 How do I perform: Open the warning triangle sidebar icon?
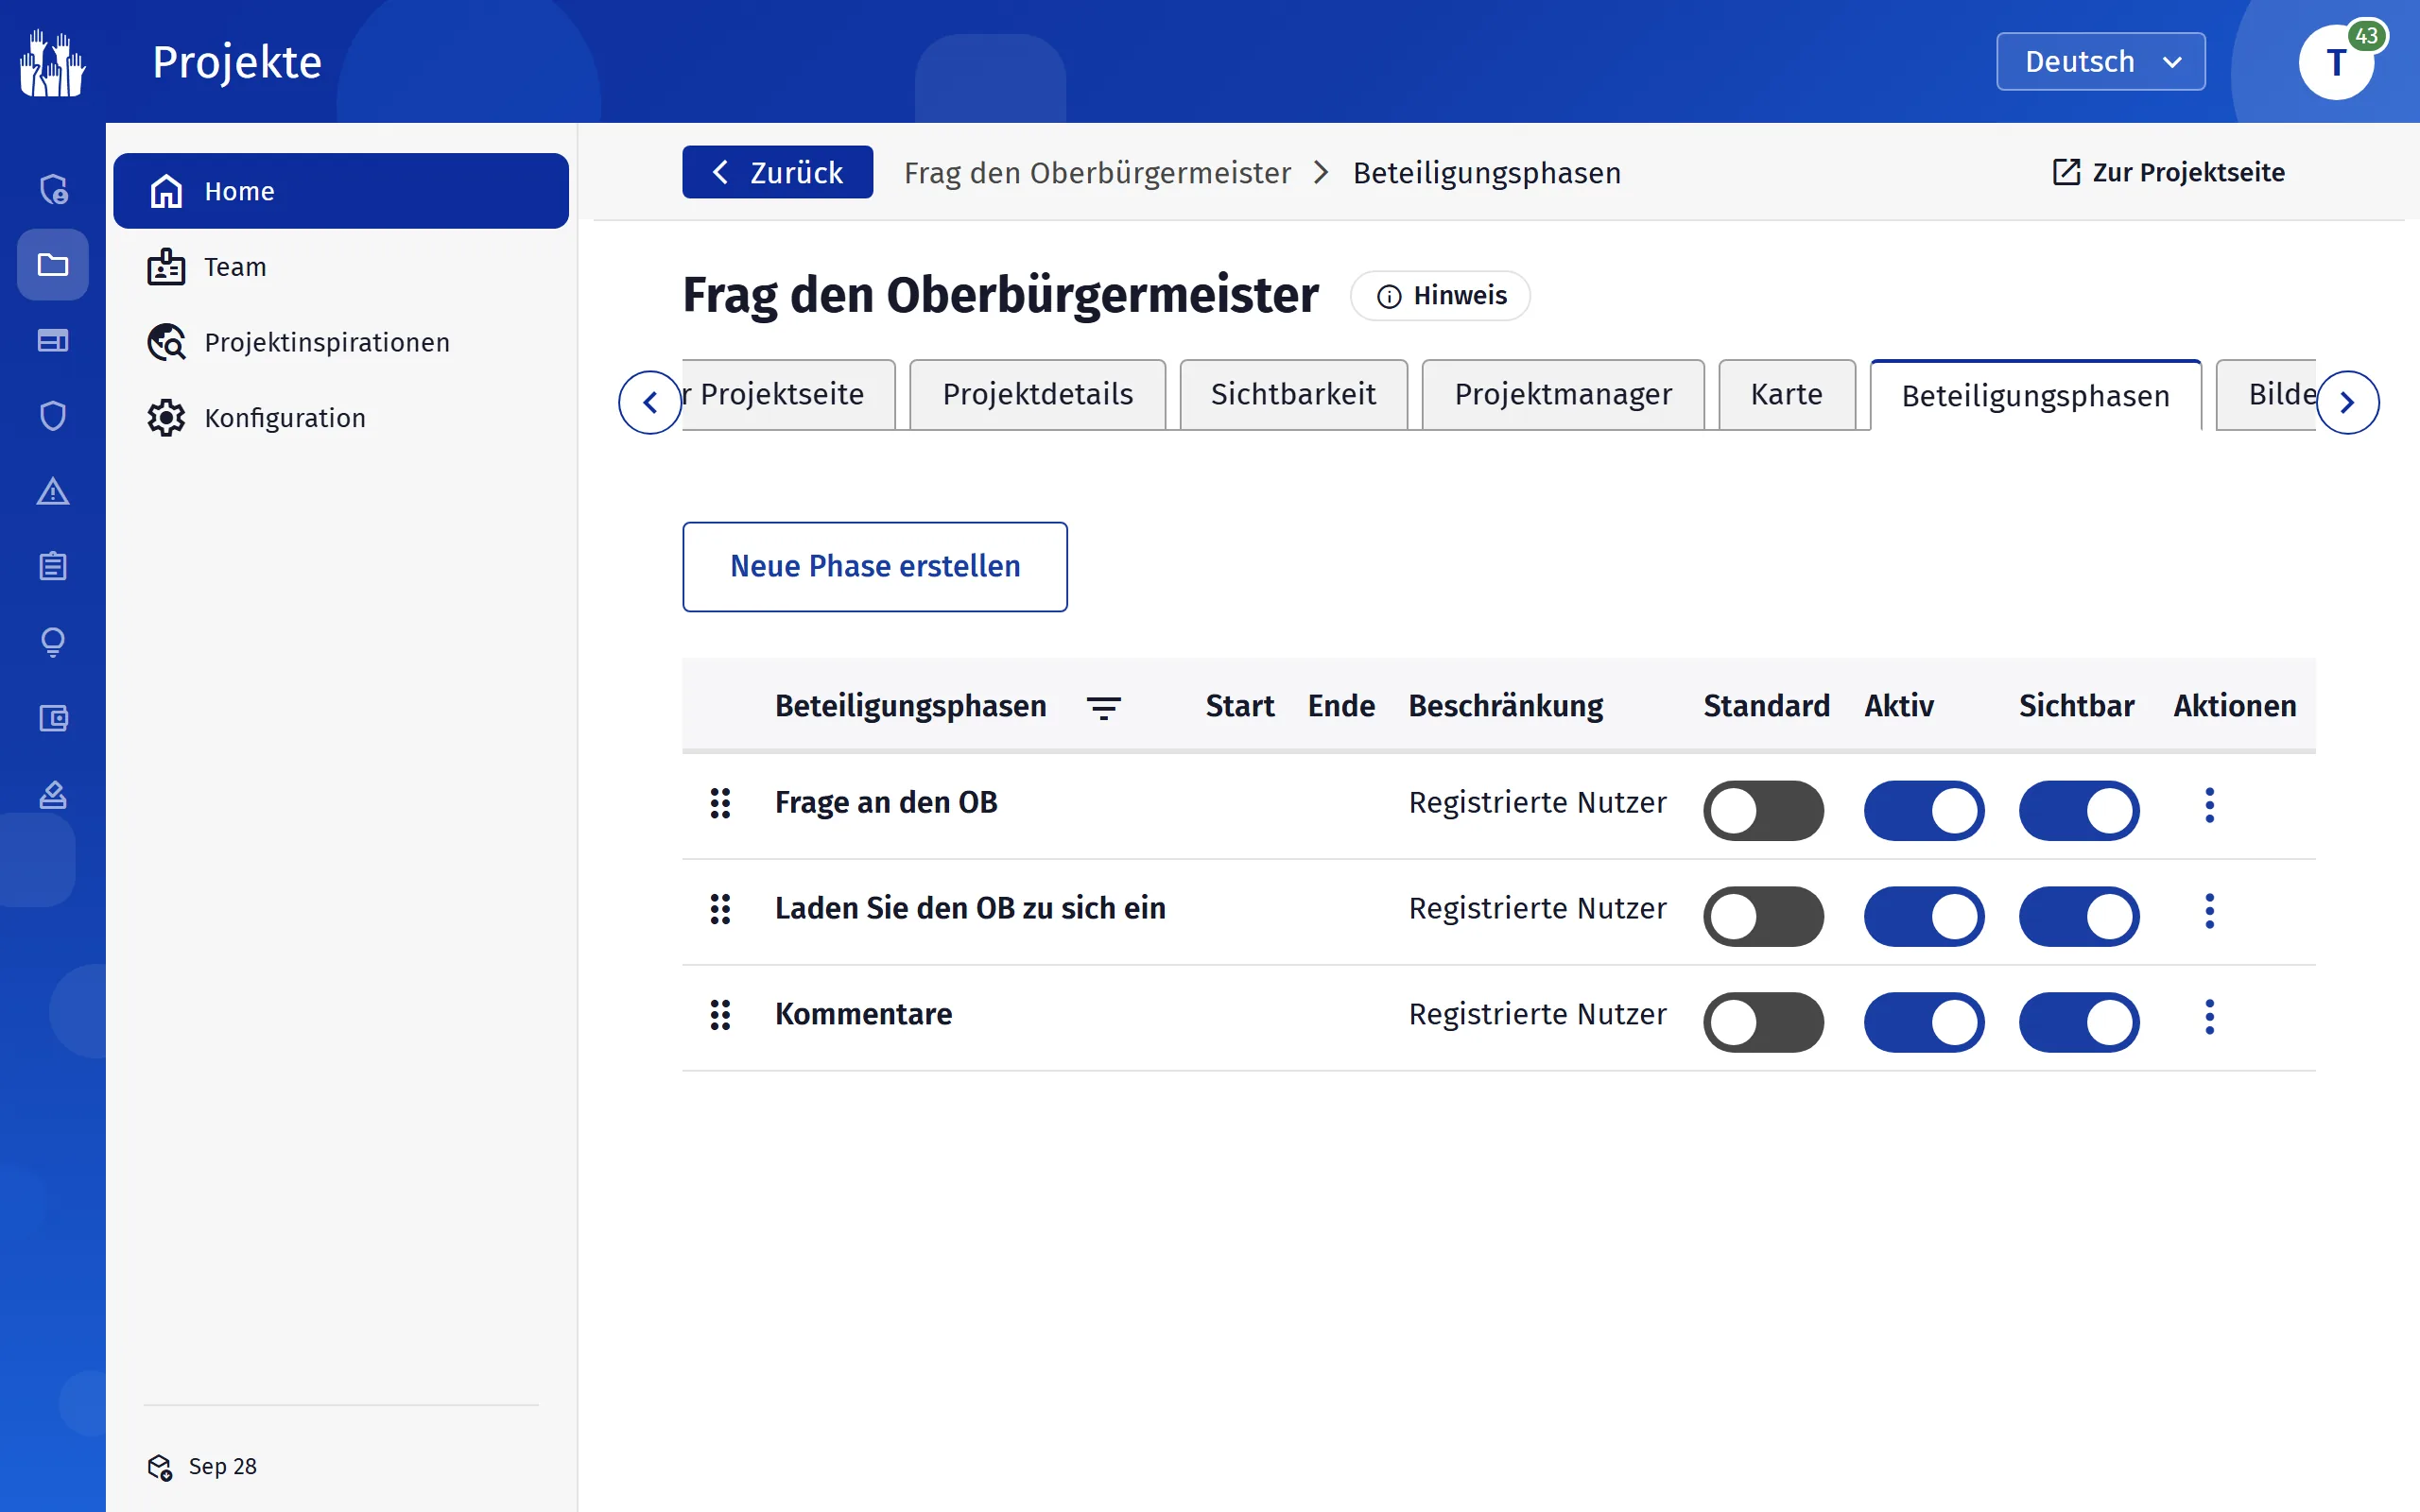pos(53,491)
